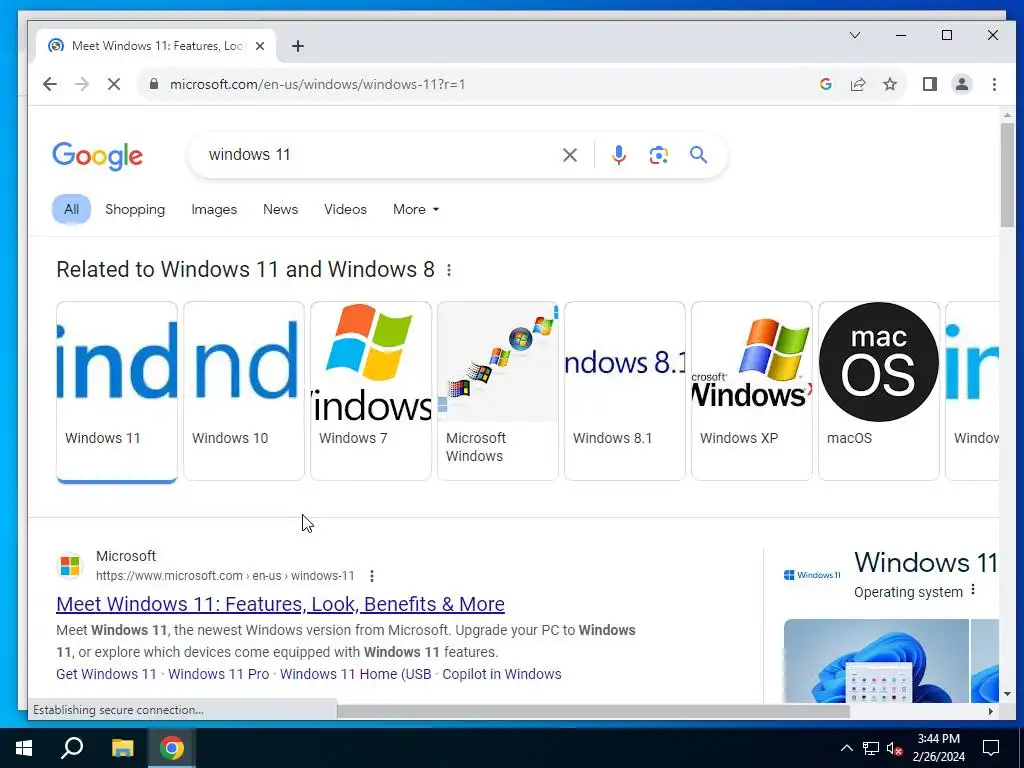Switch to News results

(280, 210)
